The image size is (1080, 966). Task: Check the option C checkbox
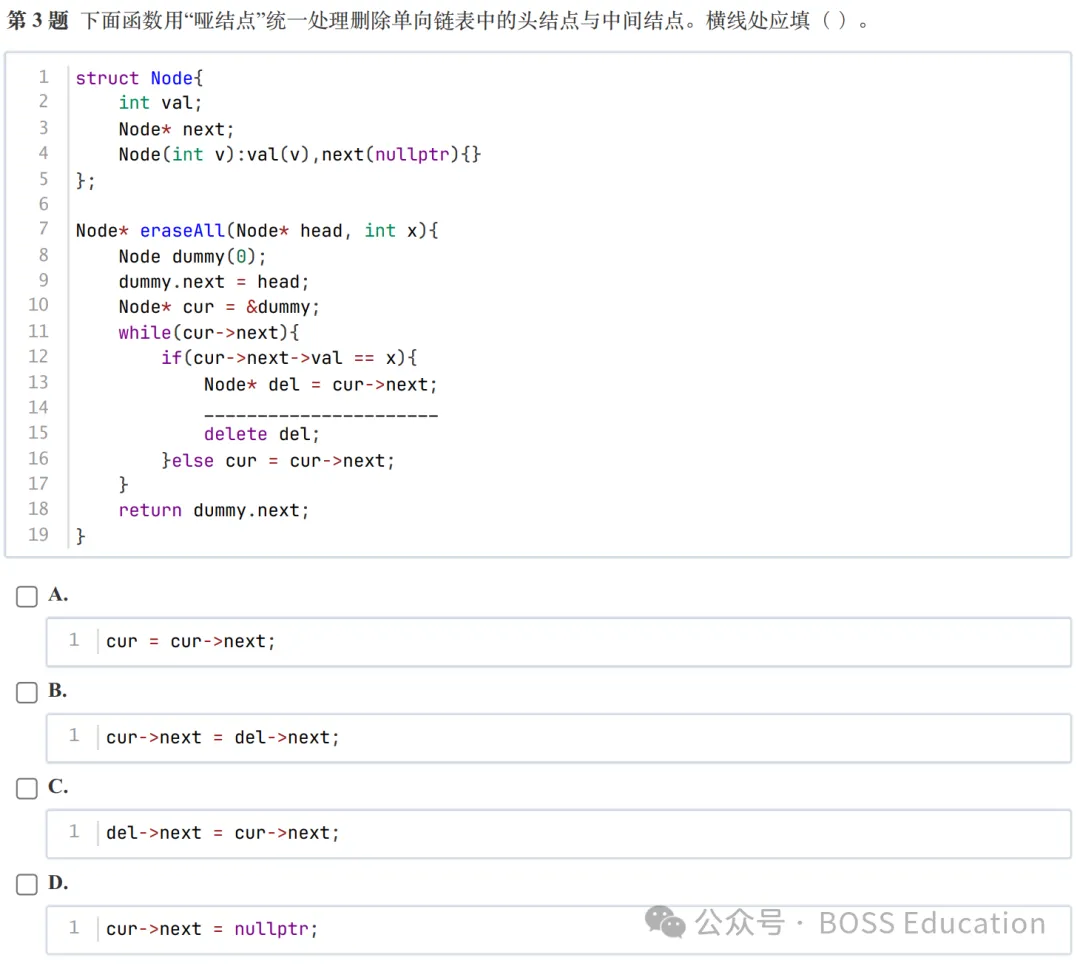point(27,788)
